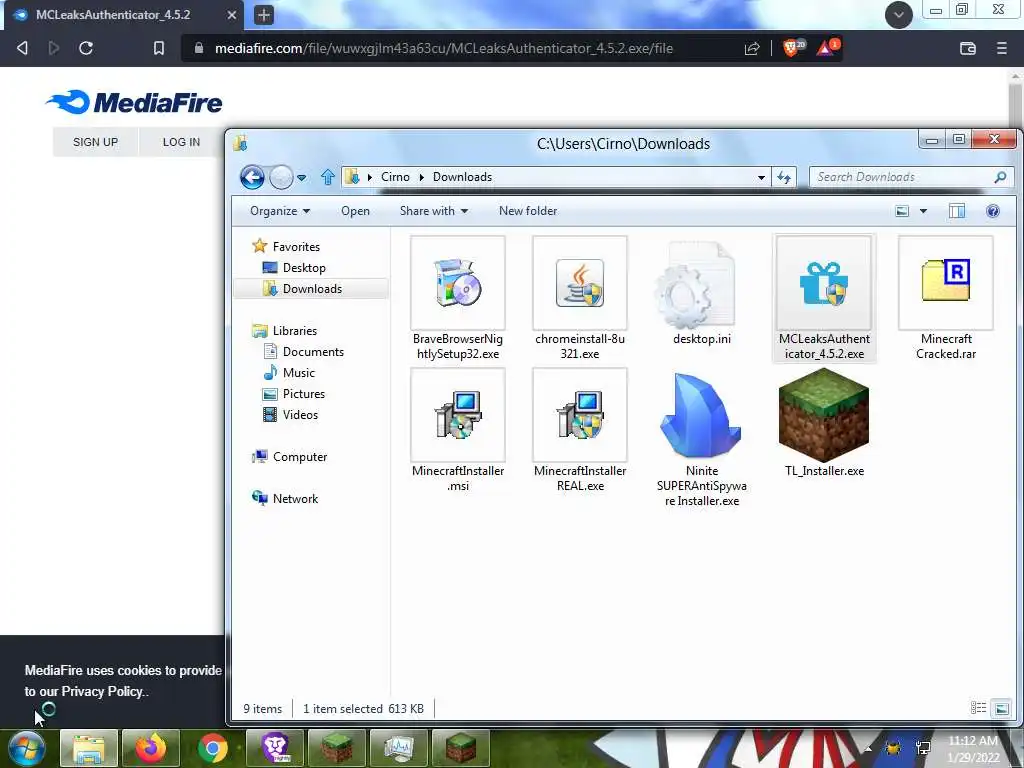
Task: Open Explorer help
Action: coord(993,211)
